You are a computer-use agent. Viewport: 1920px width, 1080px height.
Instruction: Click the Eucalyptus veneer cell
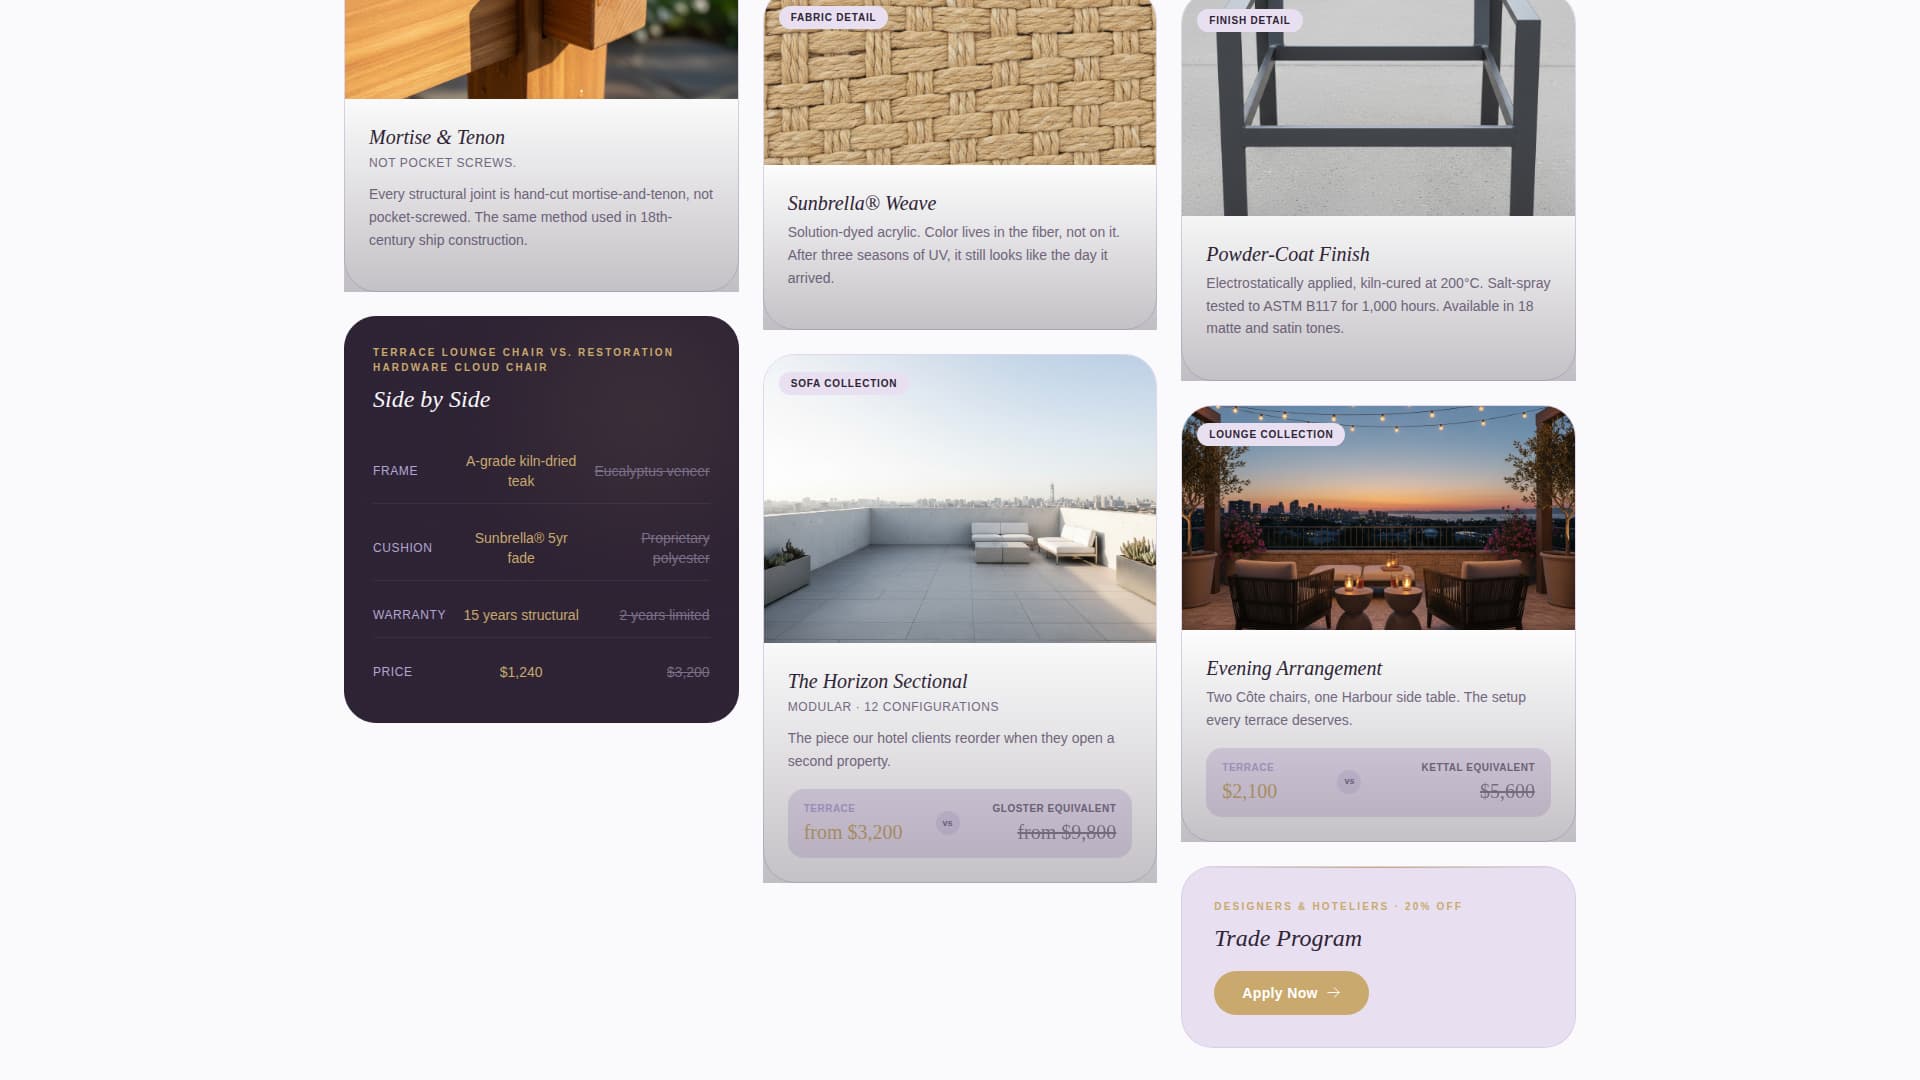(652, 471)
